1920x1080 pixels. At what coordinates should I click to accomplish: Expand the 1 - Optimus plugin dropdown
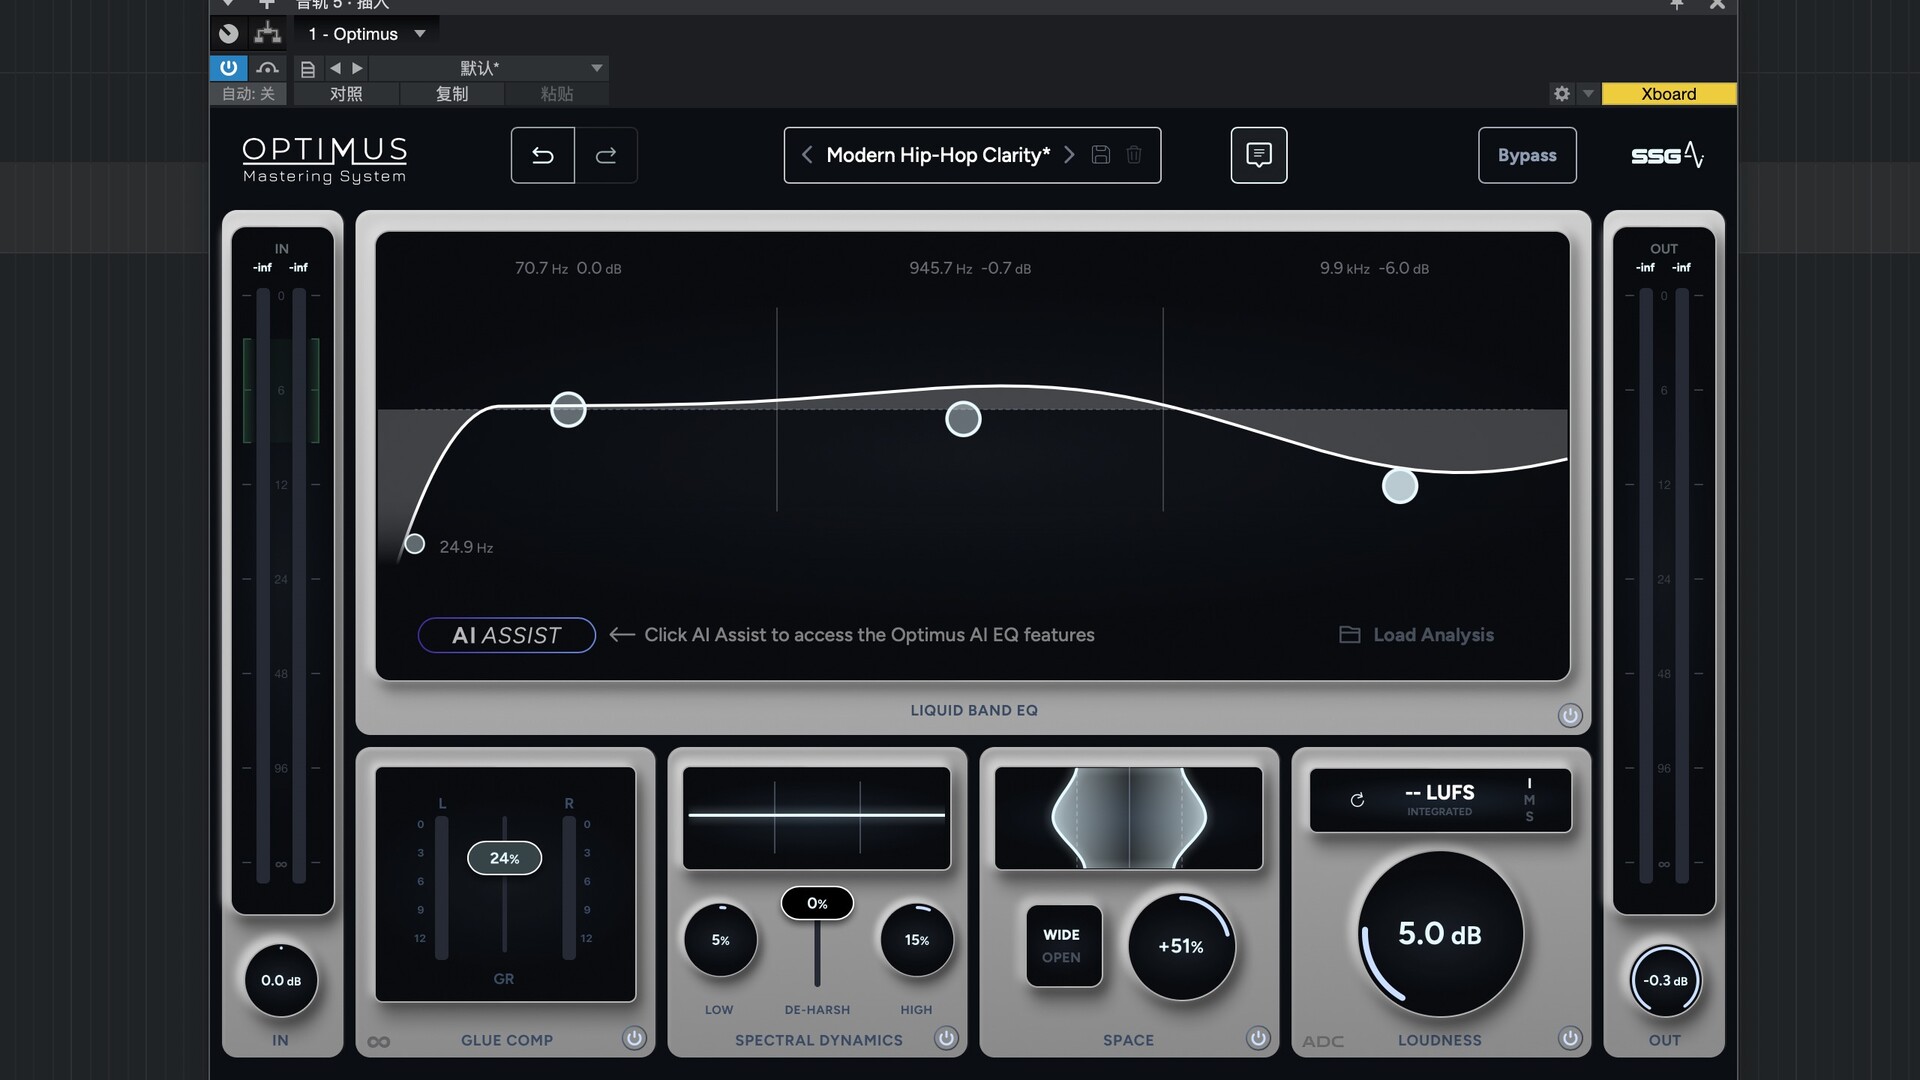420,34
